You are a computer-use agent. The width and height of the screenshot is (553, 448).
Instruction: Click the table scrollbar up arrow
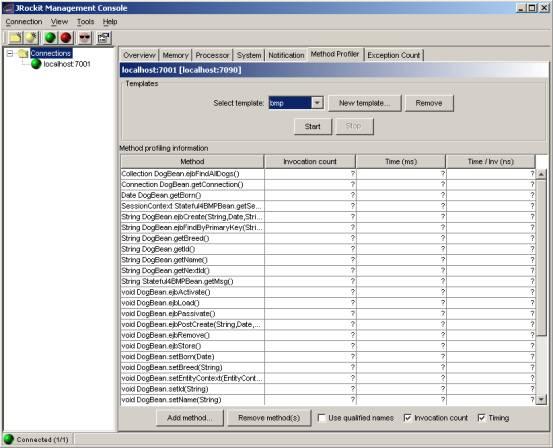coord(541,174)
